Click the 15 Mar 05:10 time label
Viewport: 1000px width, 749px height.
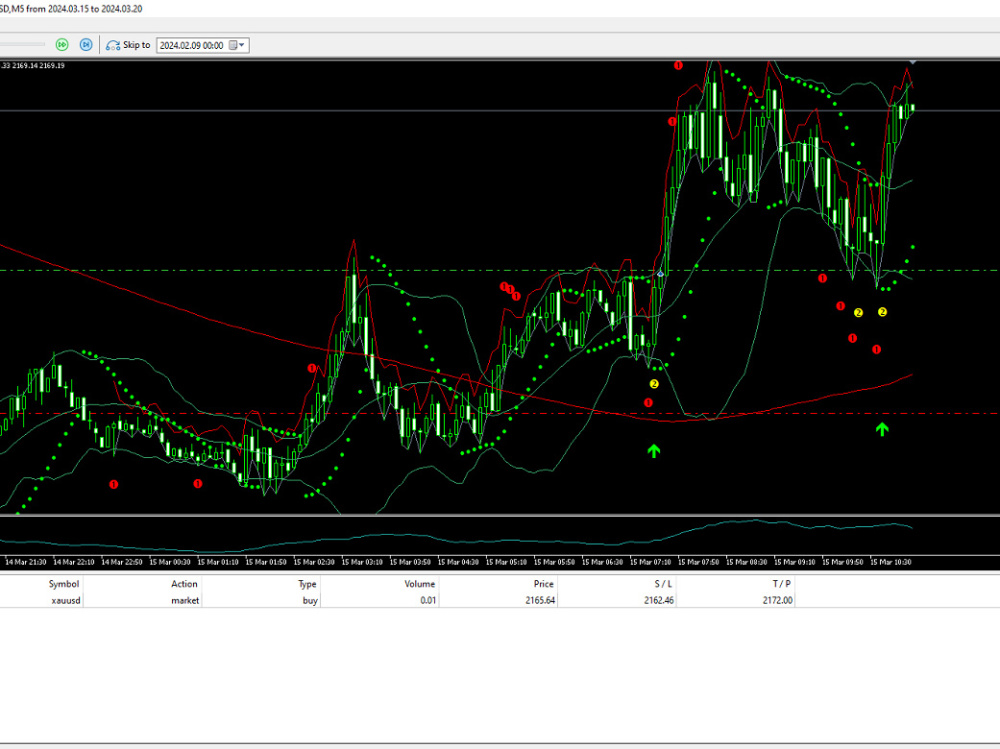[506, 562]
